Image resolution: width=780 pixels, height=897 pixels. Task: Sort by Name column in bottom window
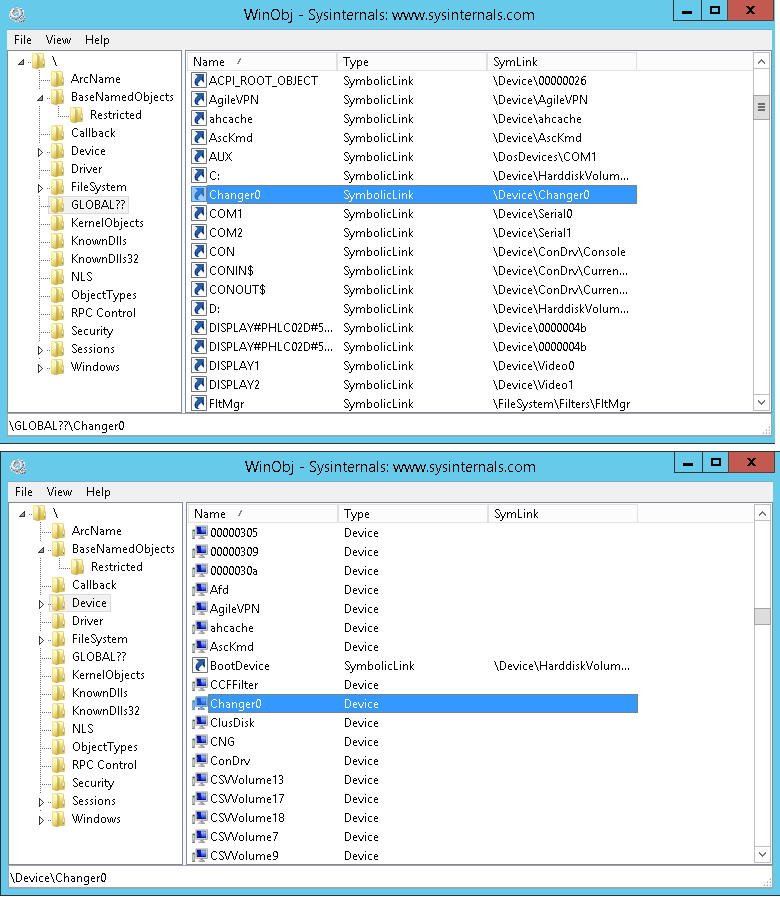pos(263,513)
